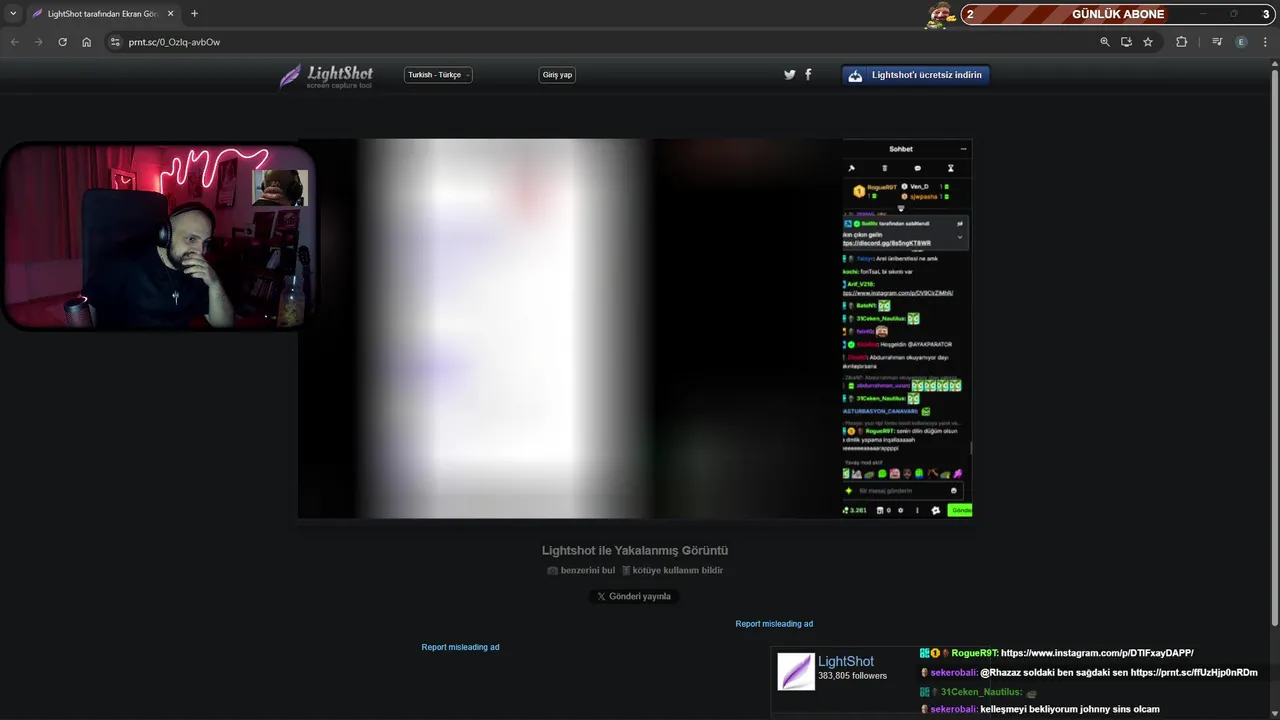View site information for prnt.sc
This screenshot has width=1280, height=720.
click(x=115, y=42)
